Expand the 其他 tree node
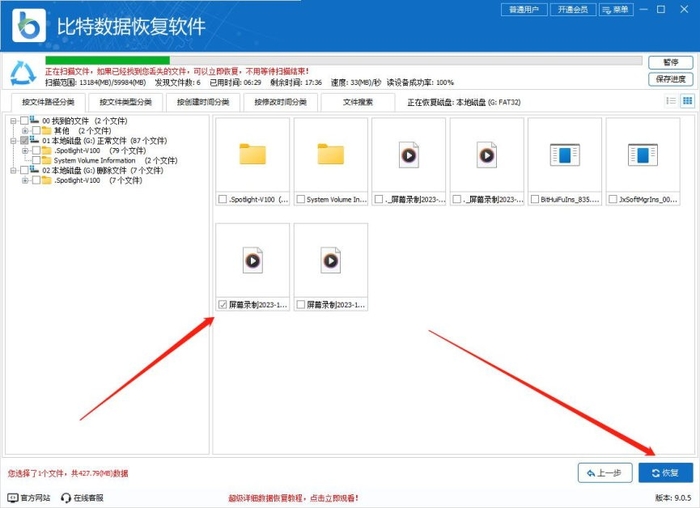Image resolution: width=700 pixels, height=508 pixels. point(24,131)
